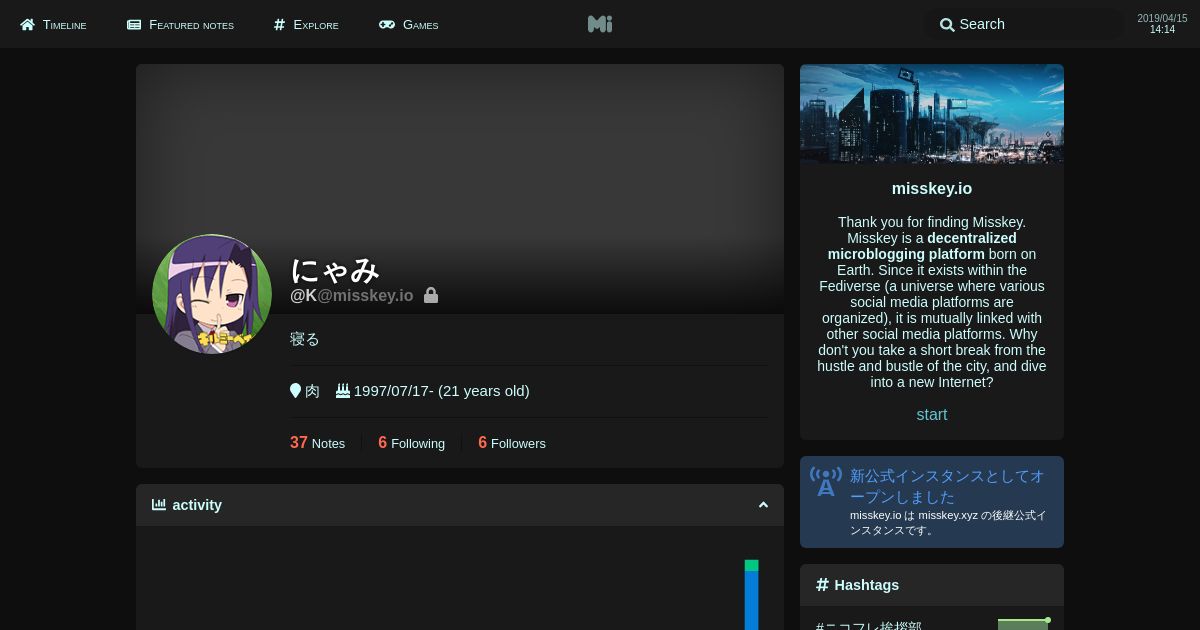Image resolution: width=1200 pixels, height=630 pixels.
Task: Click the misskey.io instance title
Action: click(932, 189)
